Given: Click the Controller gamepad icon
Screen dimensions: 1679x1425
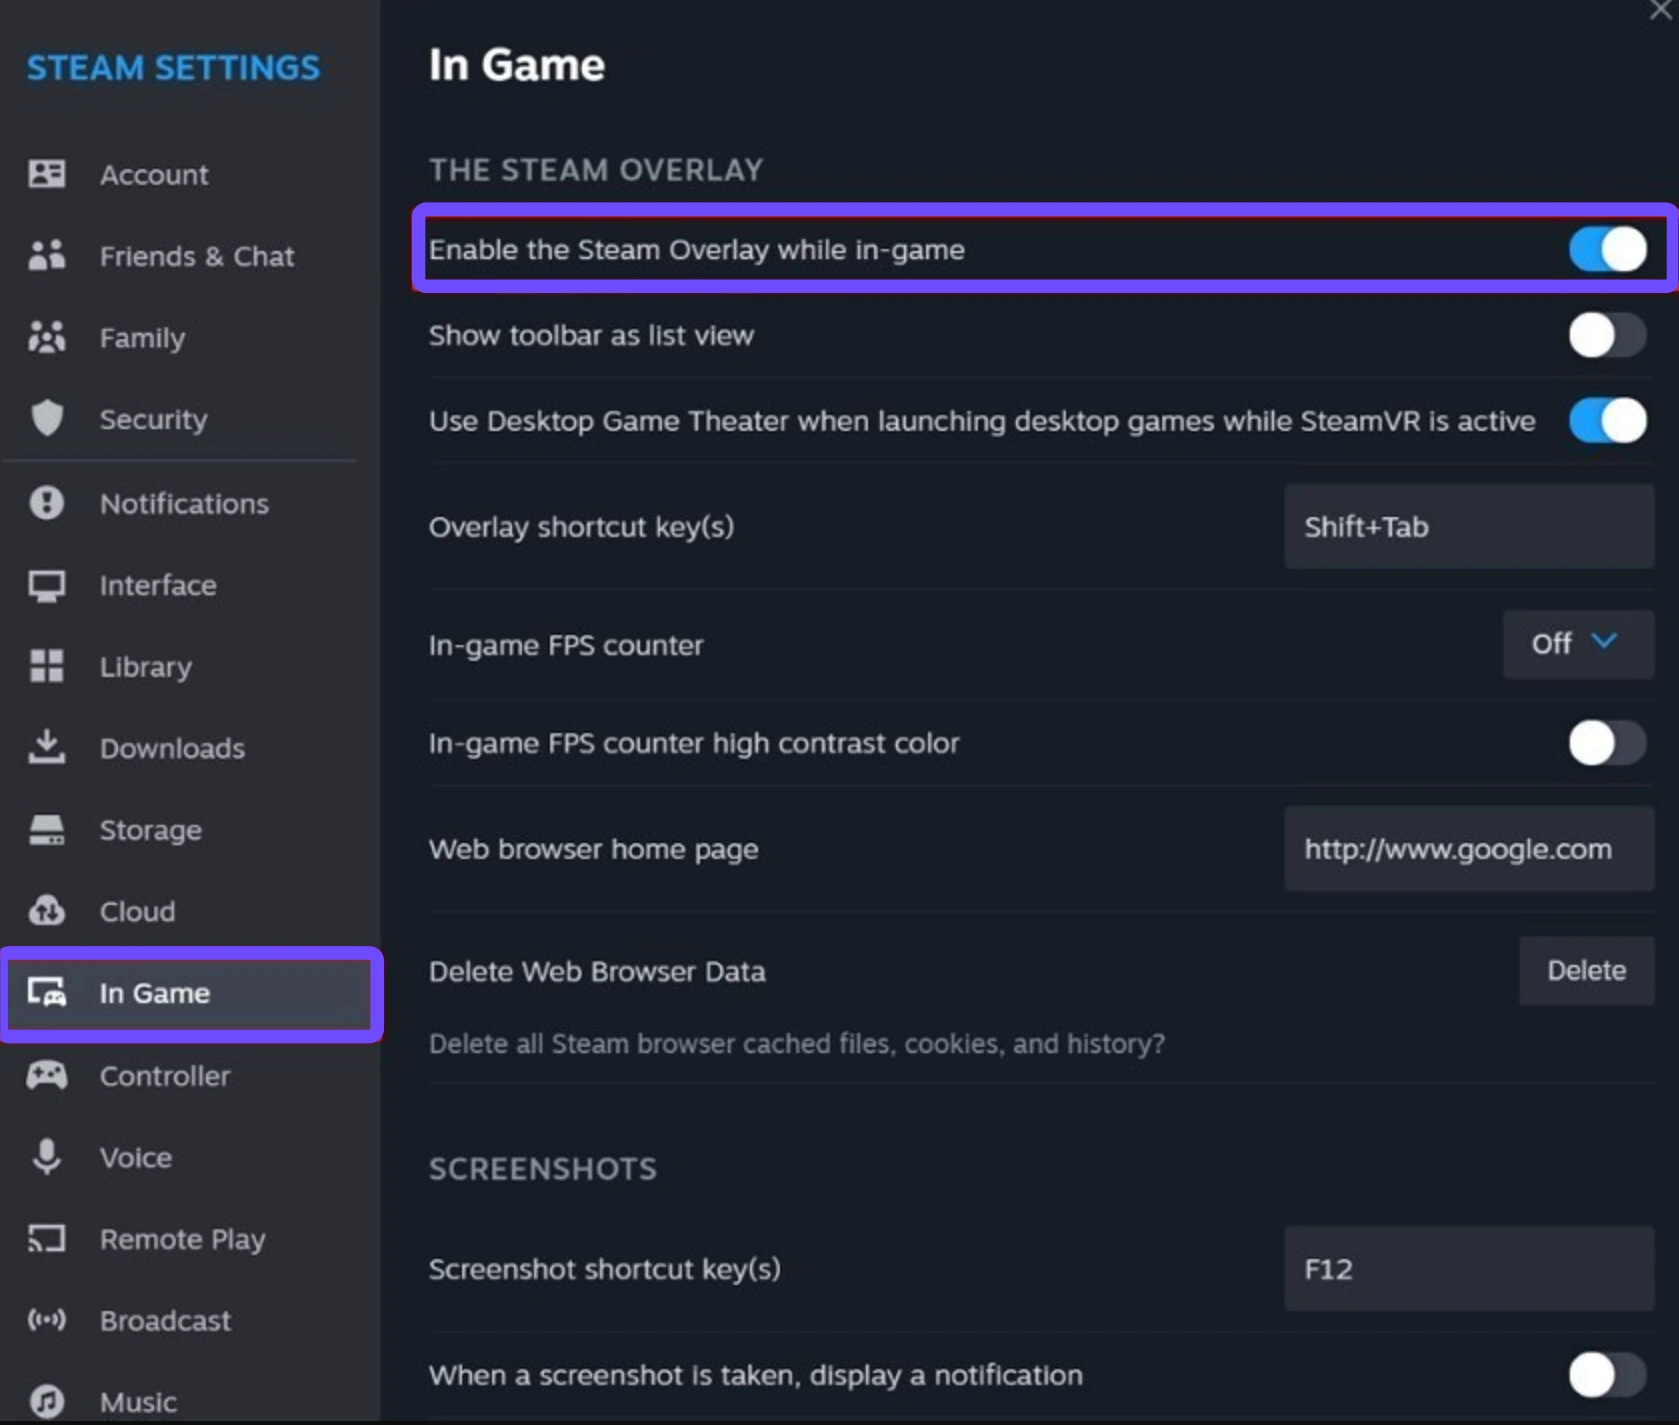Looking at the screenshot, I should [x=47, y=1076].
